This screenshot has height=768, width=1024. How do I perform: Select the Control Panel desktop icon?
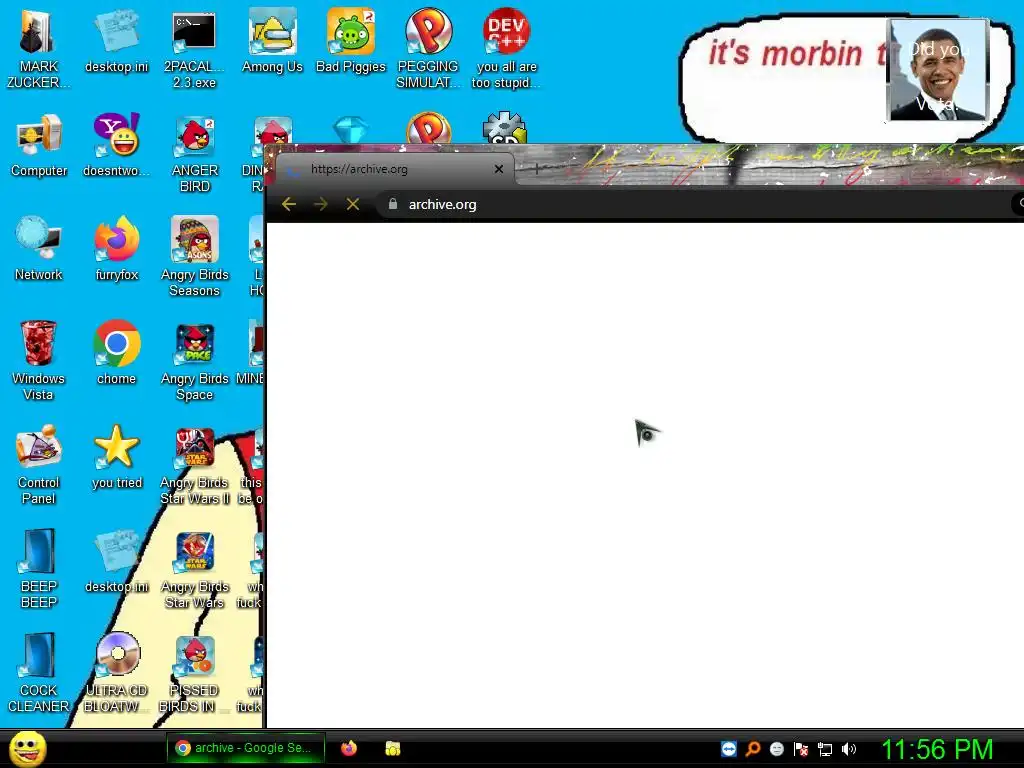tap(39, 465)
